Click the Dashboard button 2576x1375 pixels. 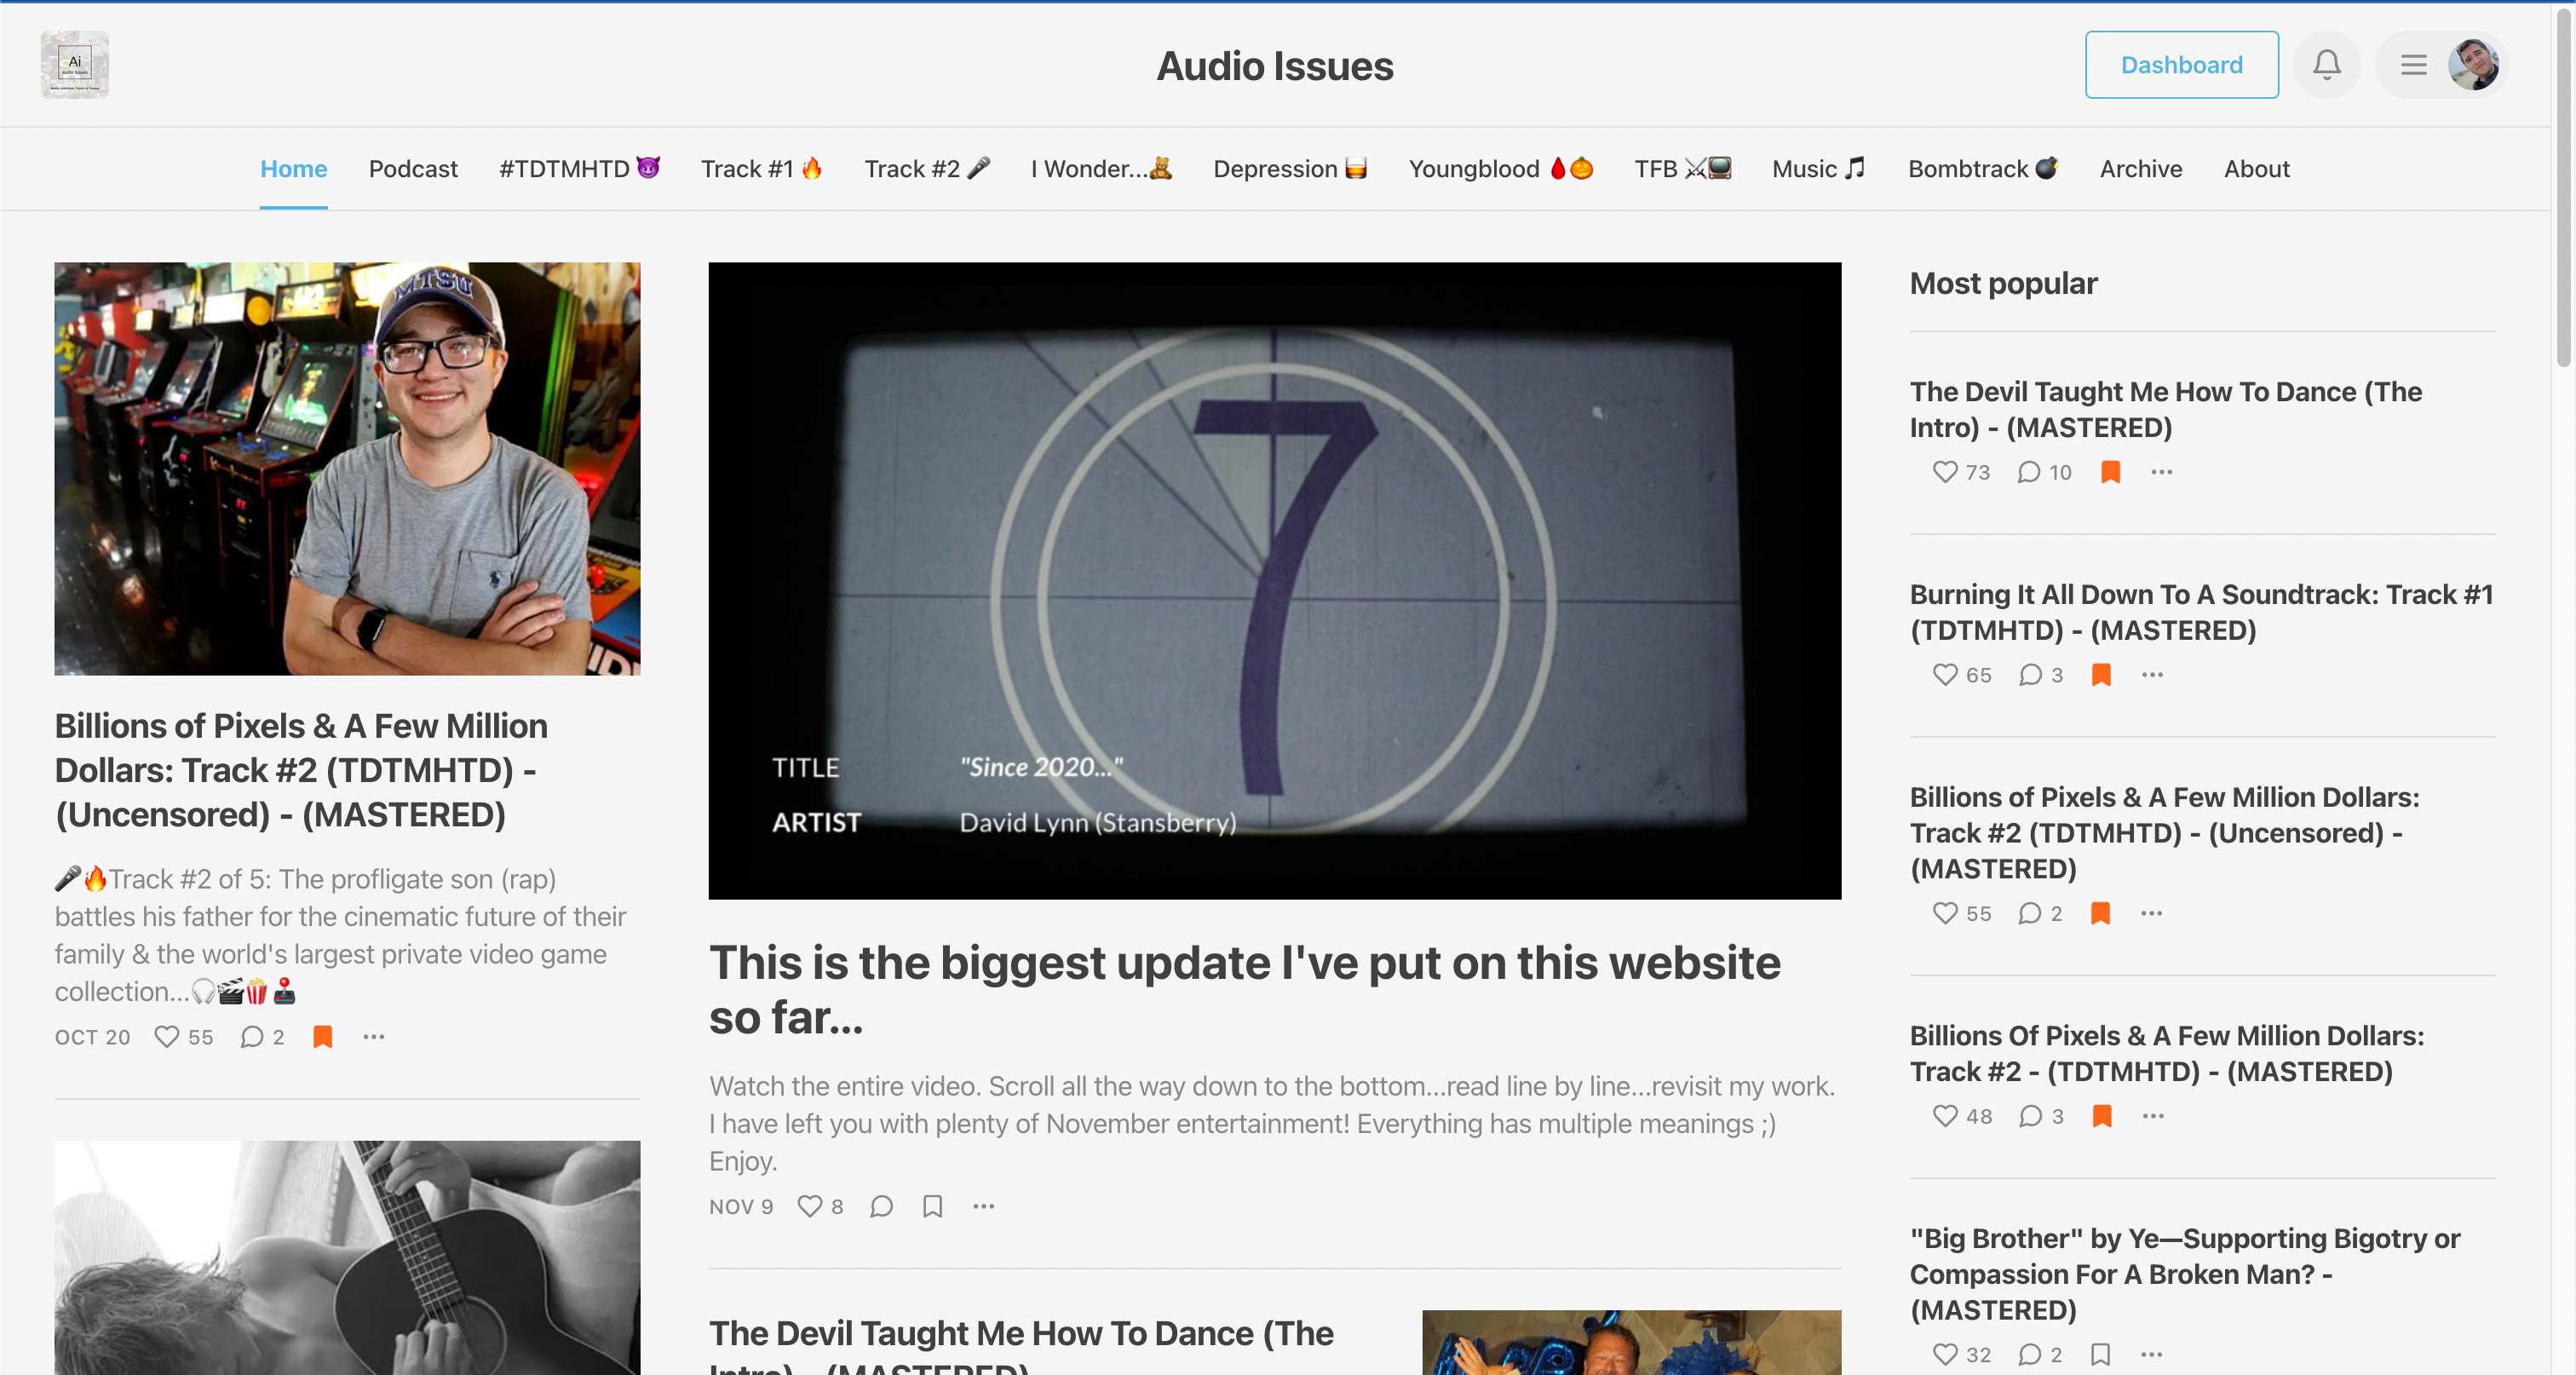(x=2181, y=65)
